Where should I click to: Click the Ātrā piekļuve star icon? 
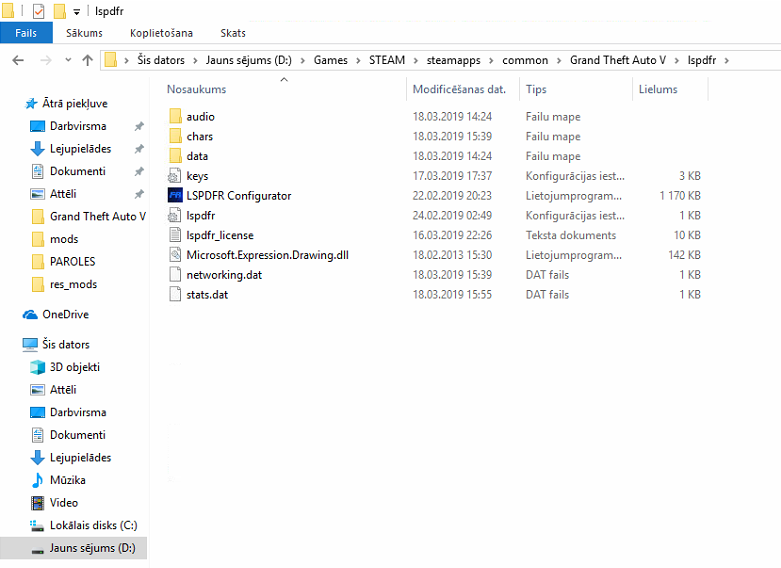[31, 104]
